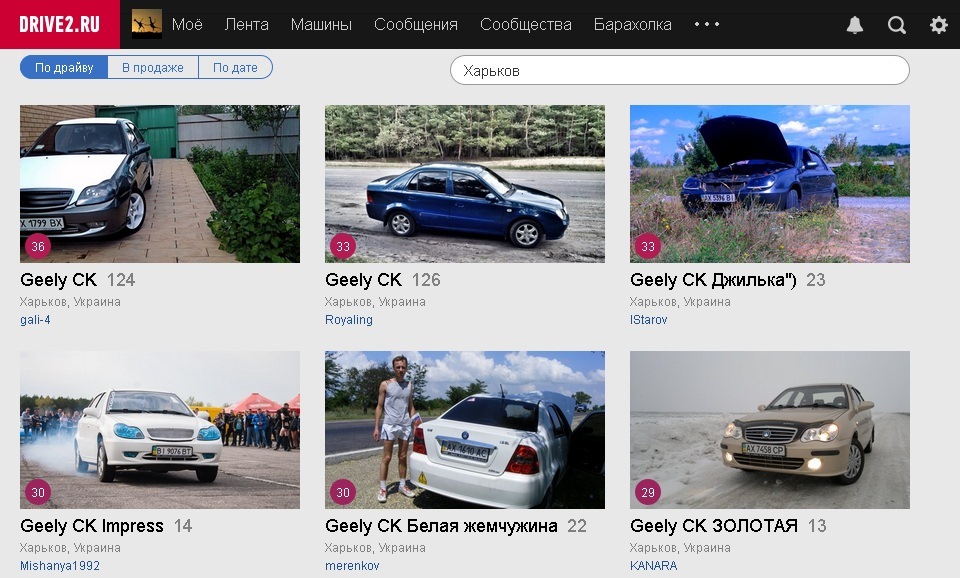Click the user avatar picture in header
The image size is (960, 578).
coord(147,24)
